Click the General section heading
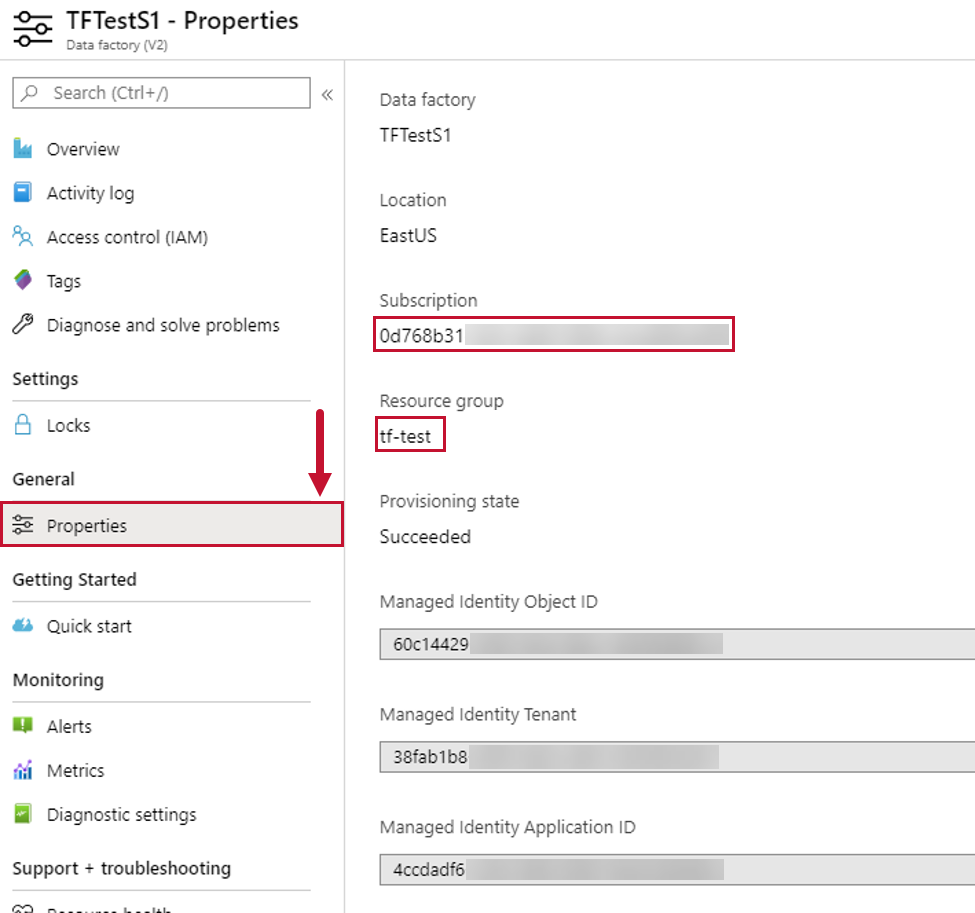This screenshot has width=975, height=913. pyautogui.click(x=44, y=479)
